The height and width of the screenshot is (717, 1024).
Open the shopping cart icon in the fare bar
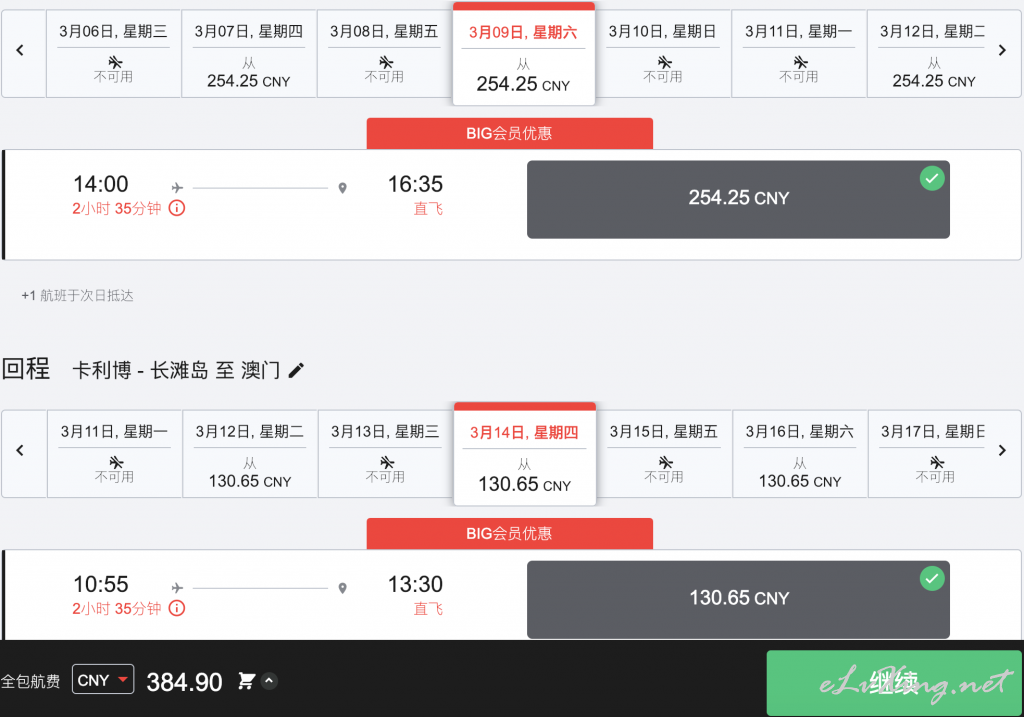pos(246,681)
